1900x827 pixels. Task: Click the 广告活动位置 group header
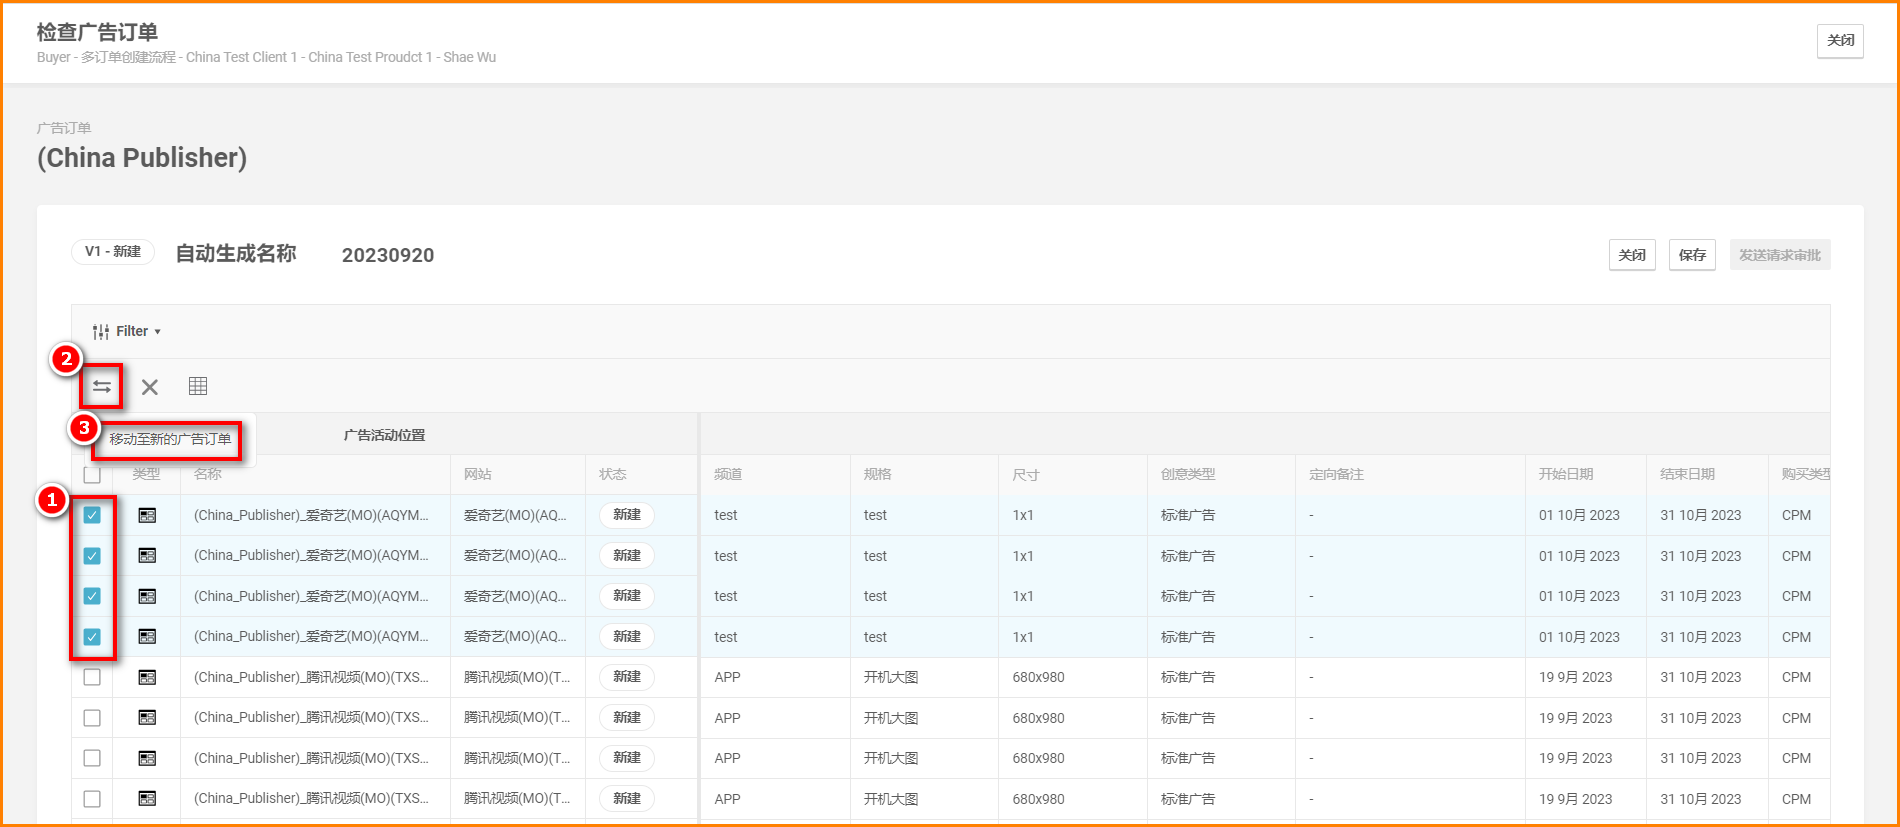385,435
